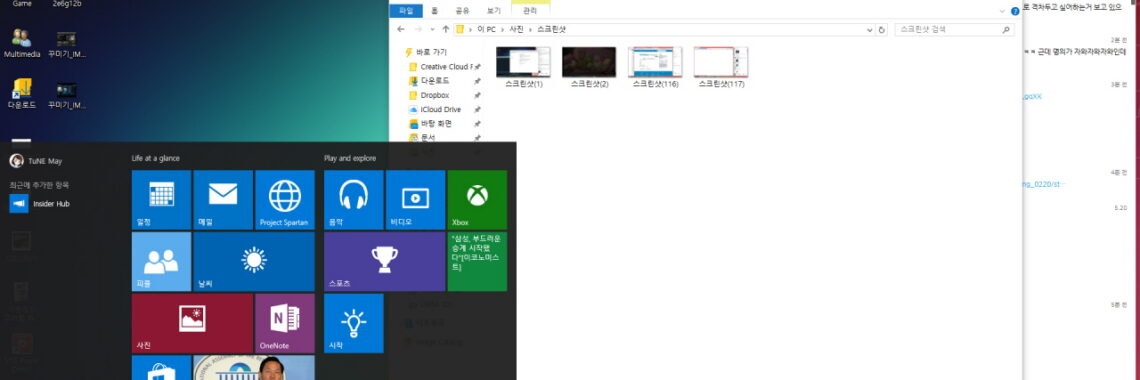The width and height of the screenshot is (1140, 380).
Task: Refresh the 스크린샷 folder view
Action: coord(882,30)
